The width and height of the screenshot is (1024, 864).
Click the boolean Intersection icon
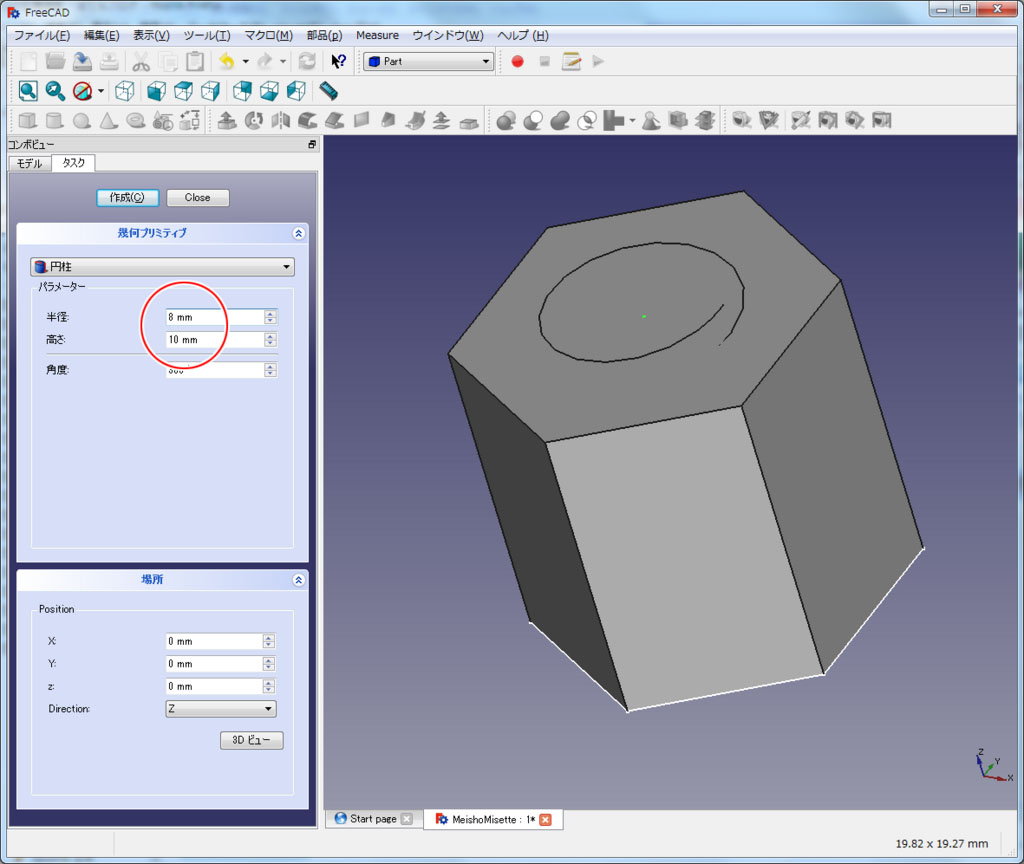click(x=587, y=120)
